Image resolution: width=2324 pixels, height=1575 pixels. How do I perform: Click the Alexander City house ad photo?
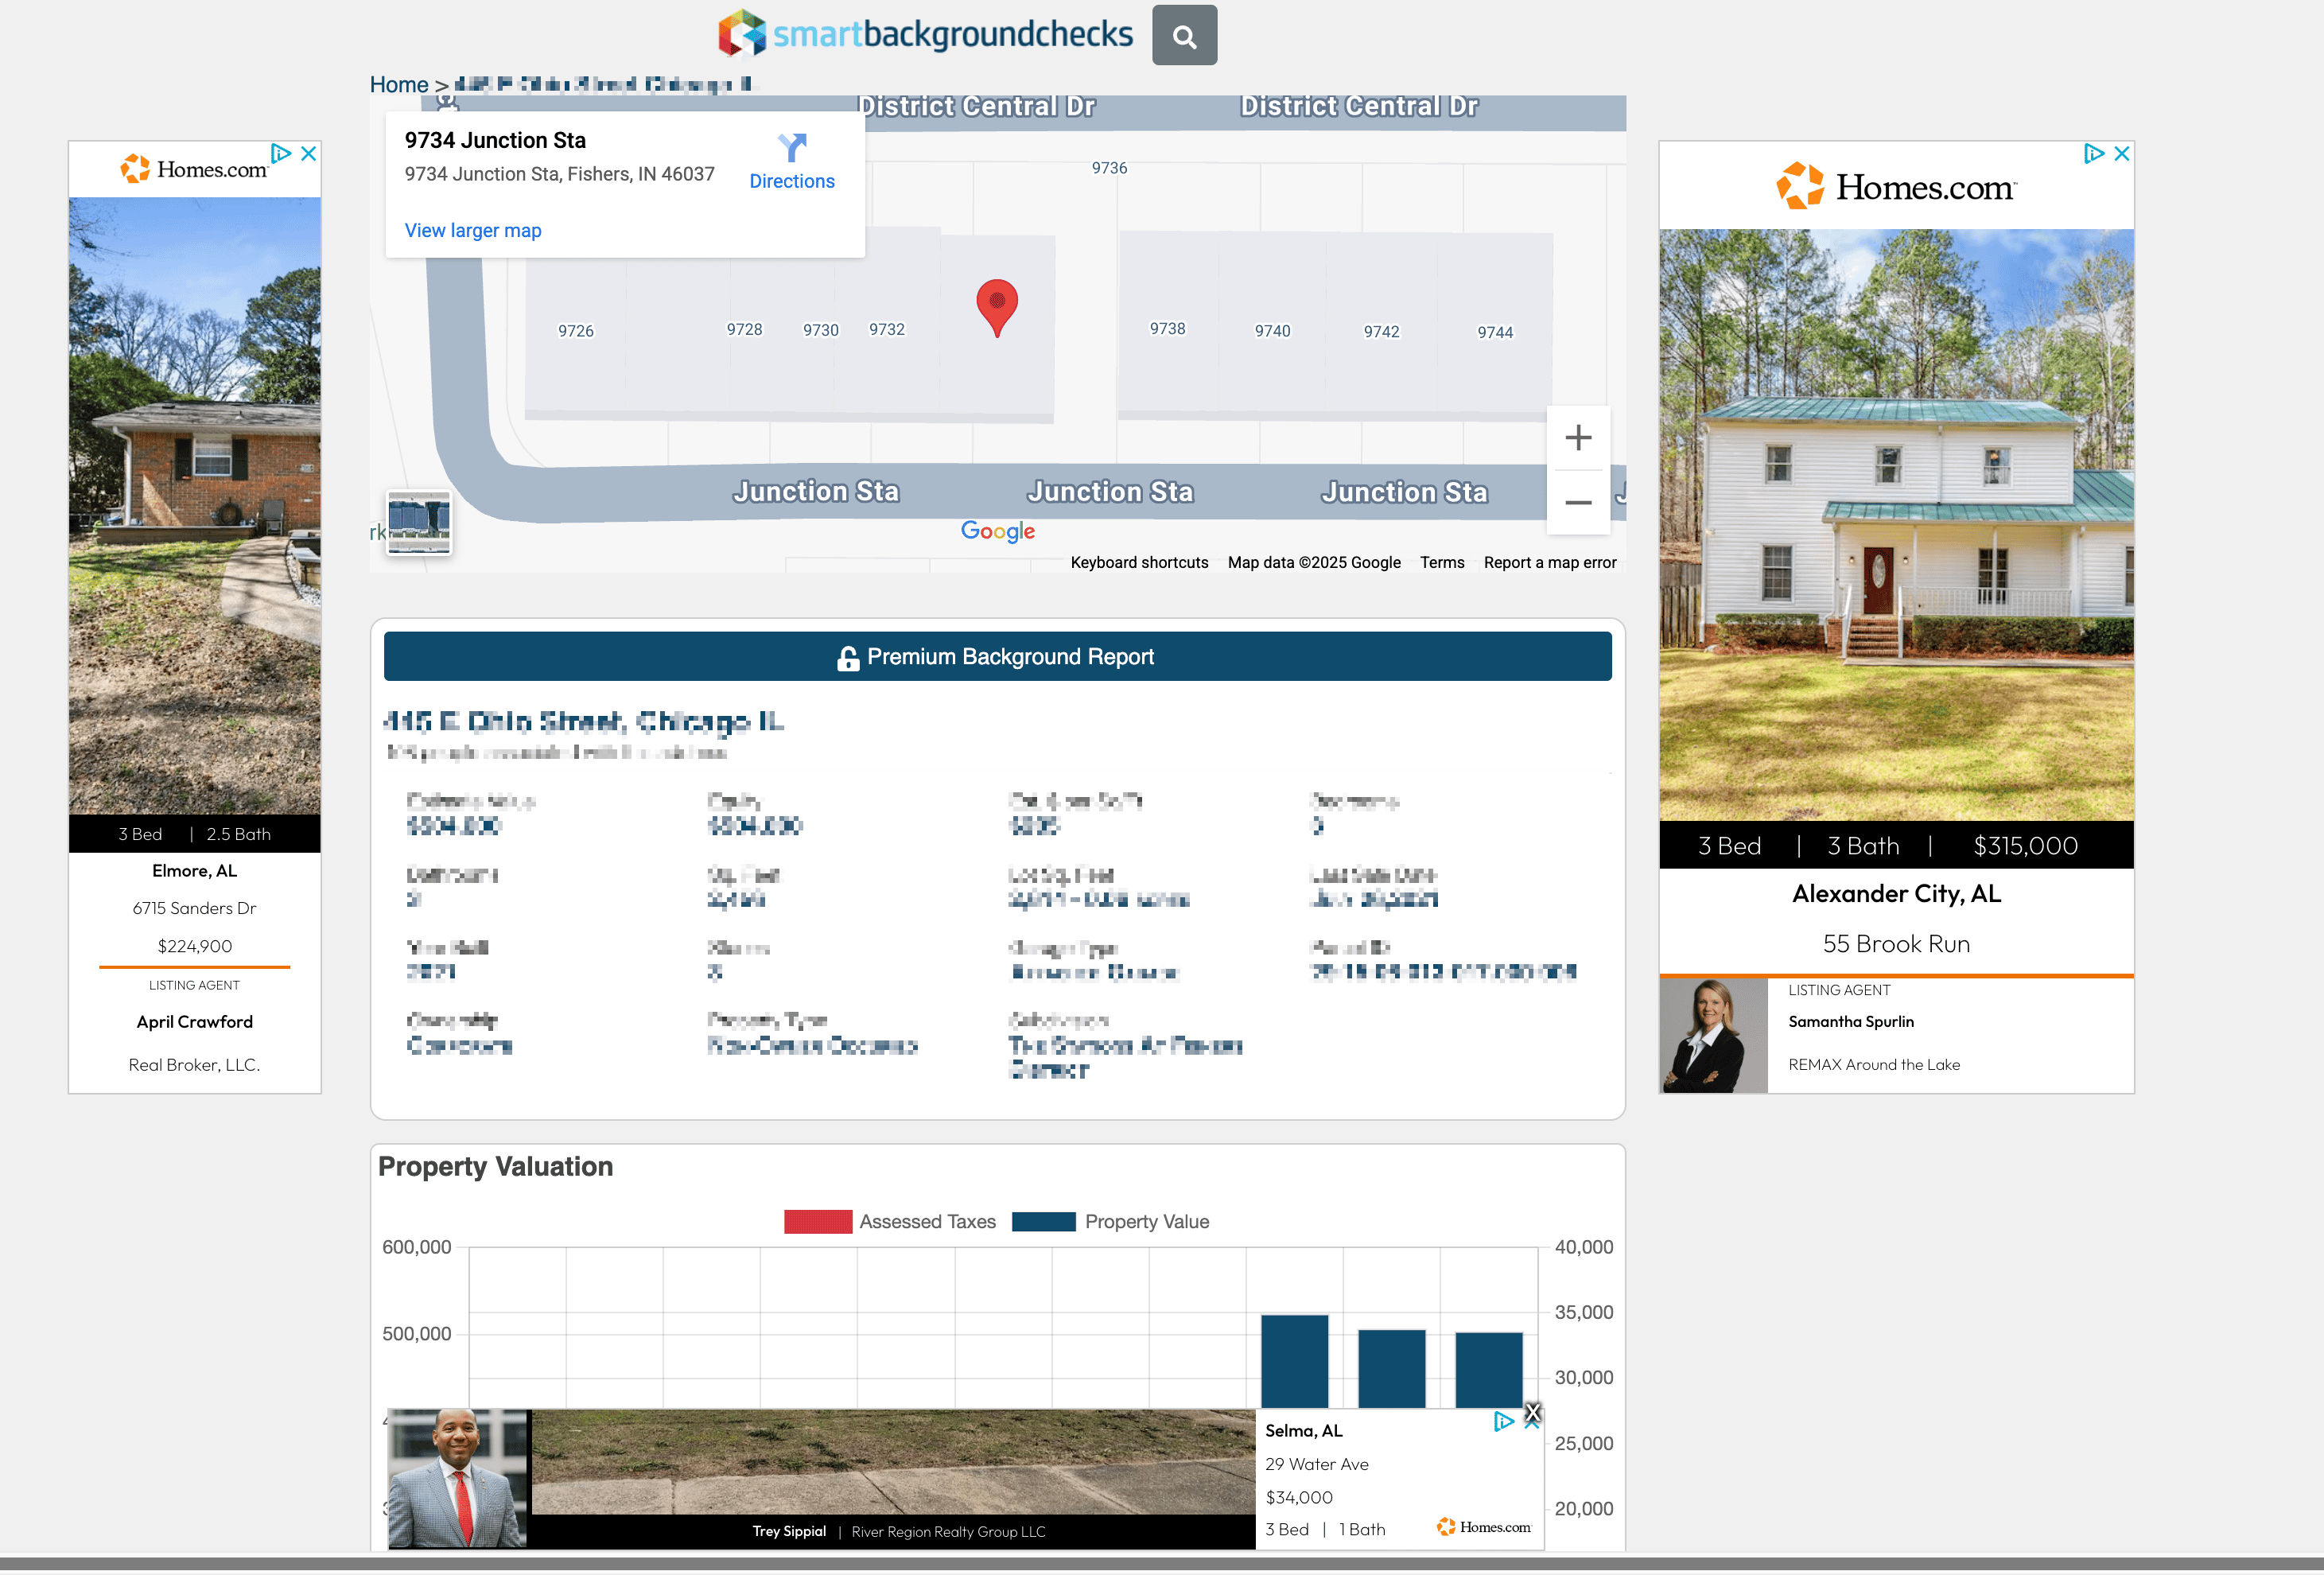coord(1895,524)
